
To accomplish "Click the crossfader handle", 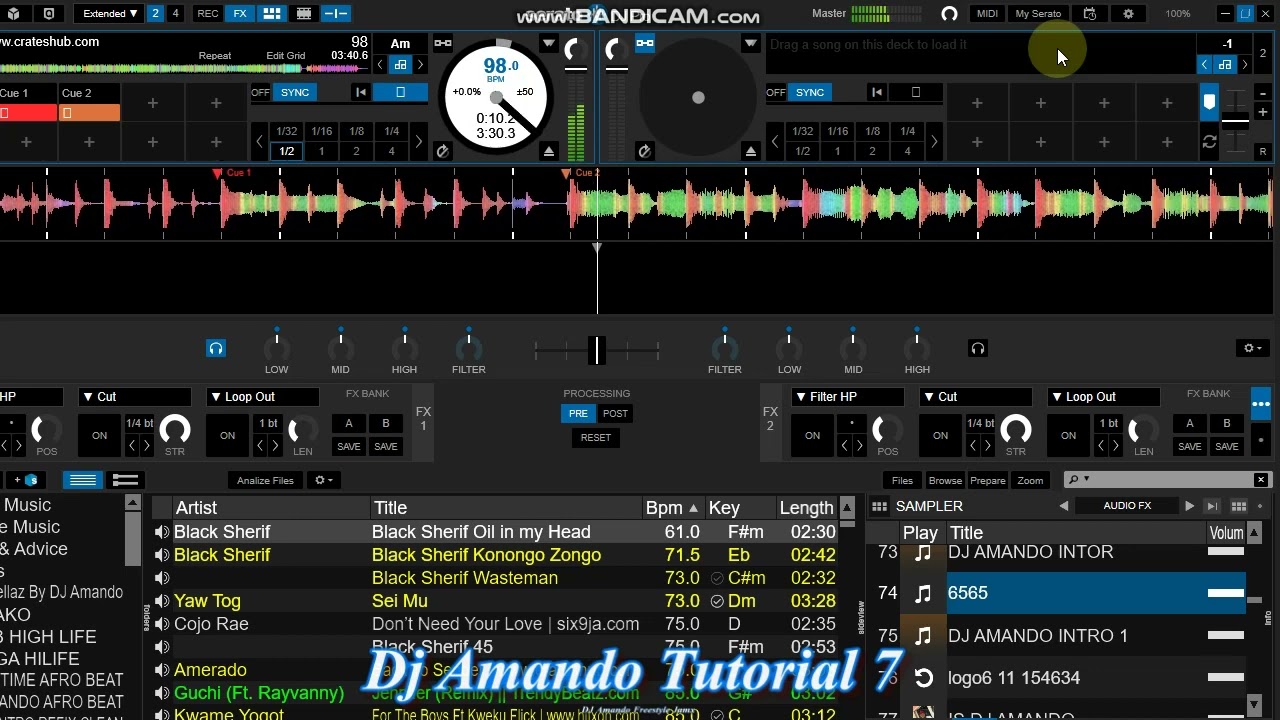I will tap(597, 350).
